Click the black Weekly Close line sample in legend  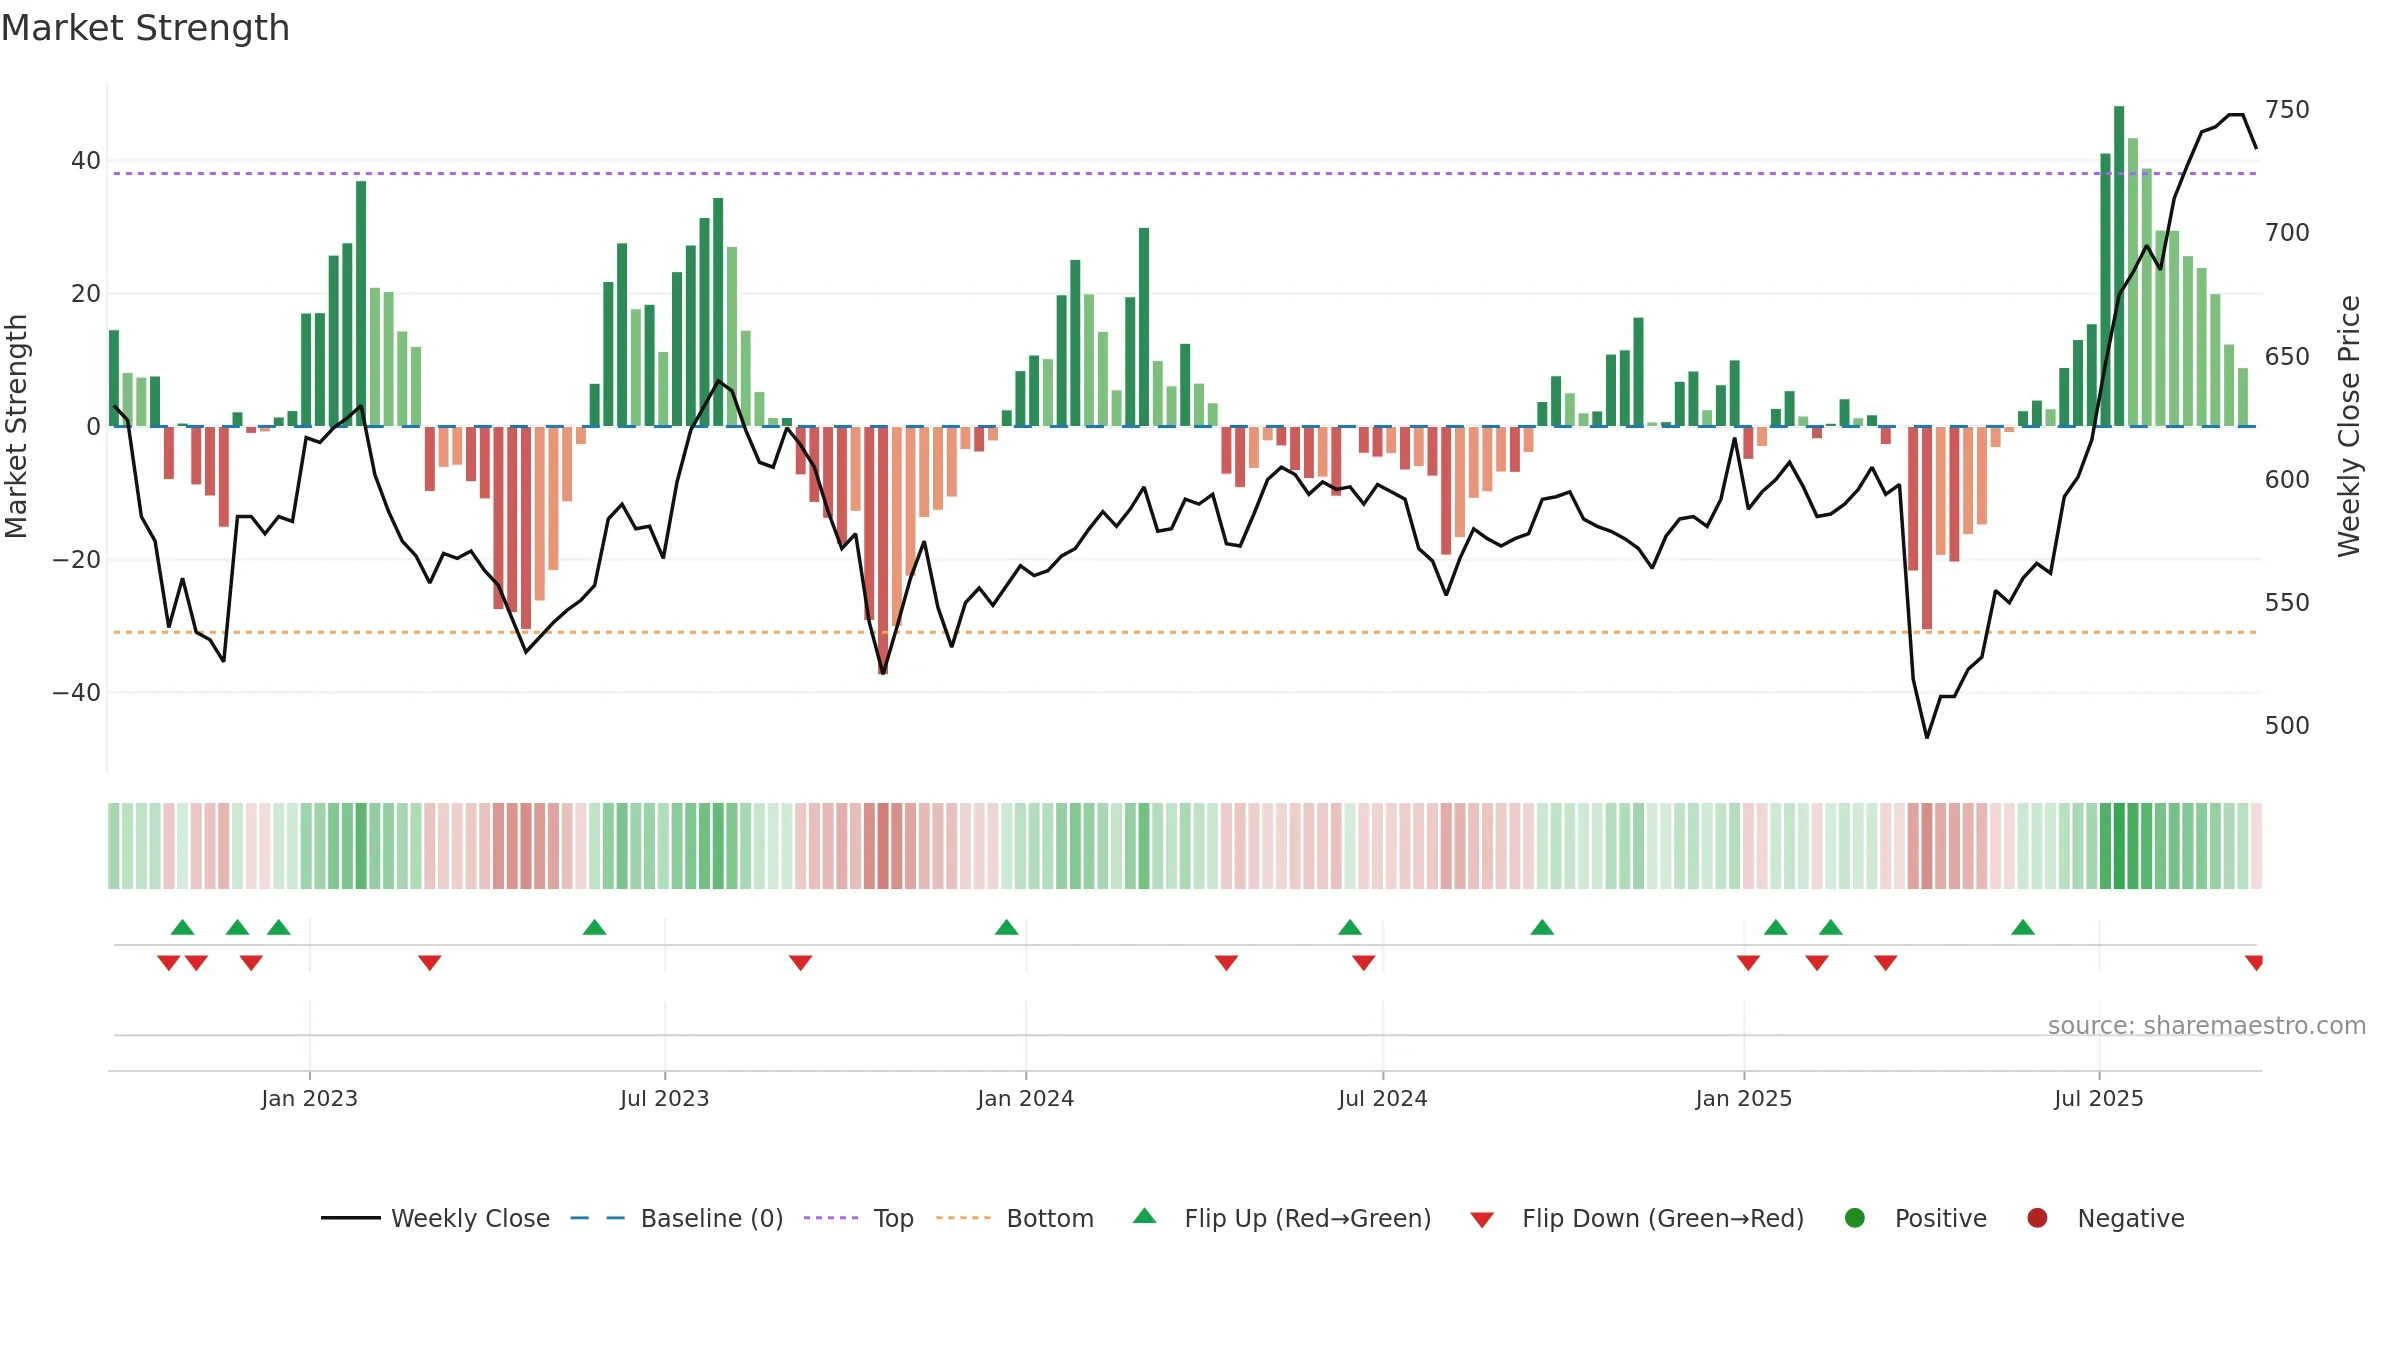pyautogui.click(x=351, y=1218)
